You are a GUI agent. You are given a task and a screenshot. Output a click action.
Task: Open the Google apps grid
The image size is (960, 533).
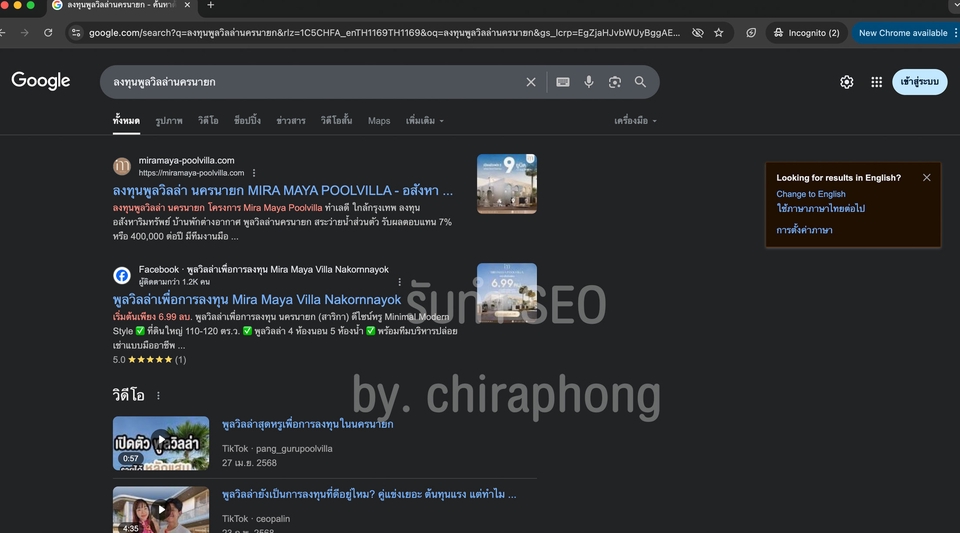coord(877,82)
